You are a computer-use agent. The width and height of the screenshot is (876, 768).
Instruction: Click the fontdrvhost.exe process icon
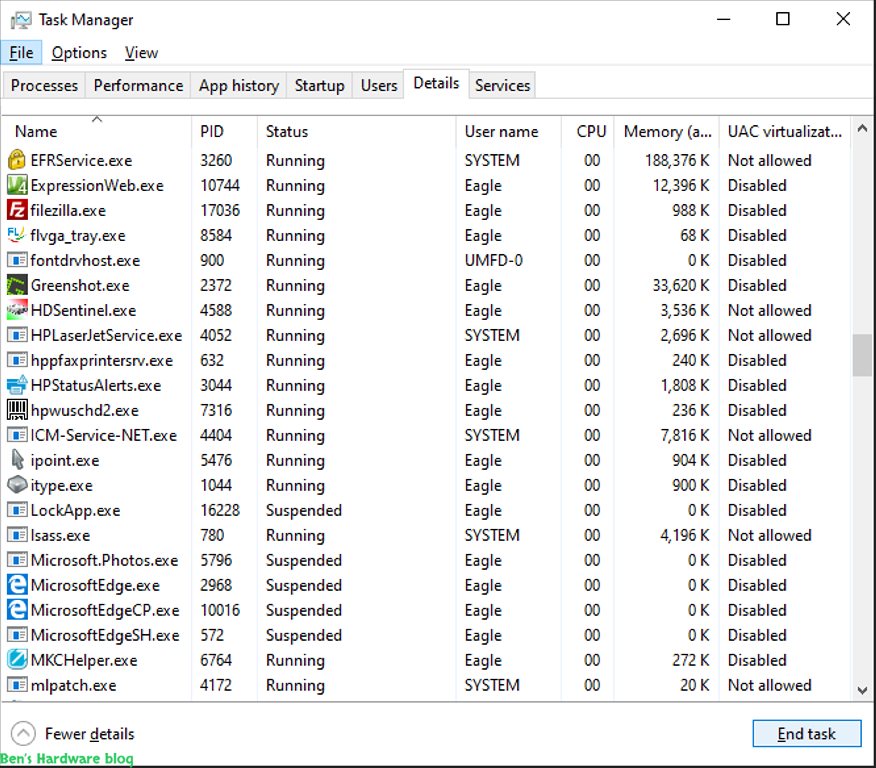click(x=17, y=260)
